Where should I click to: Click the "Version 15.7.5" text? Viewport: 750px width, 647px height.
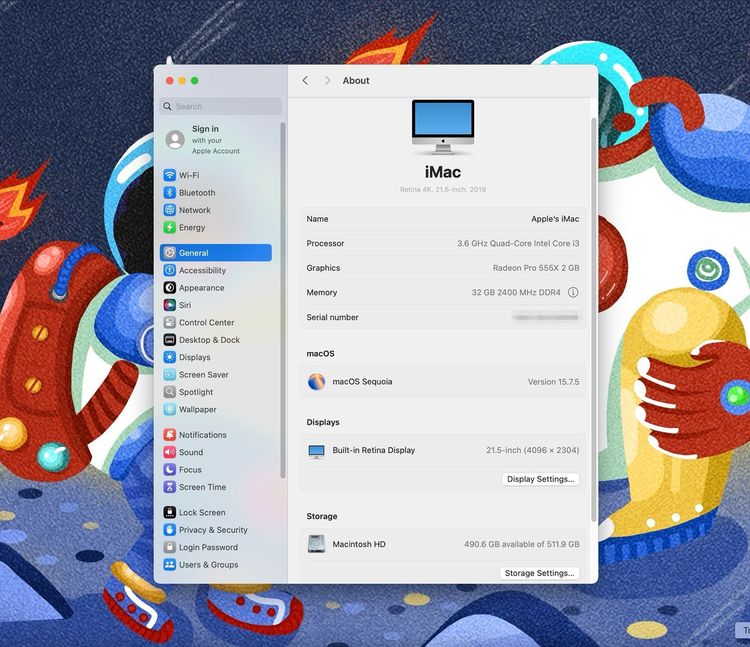click(553, 382)
